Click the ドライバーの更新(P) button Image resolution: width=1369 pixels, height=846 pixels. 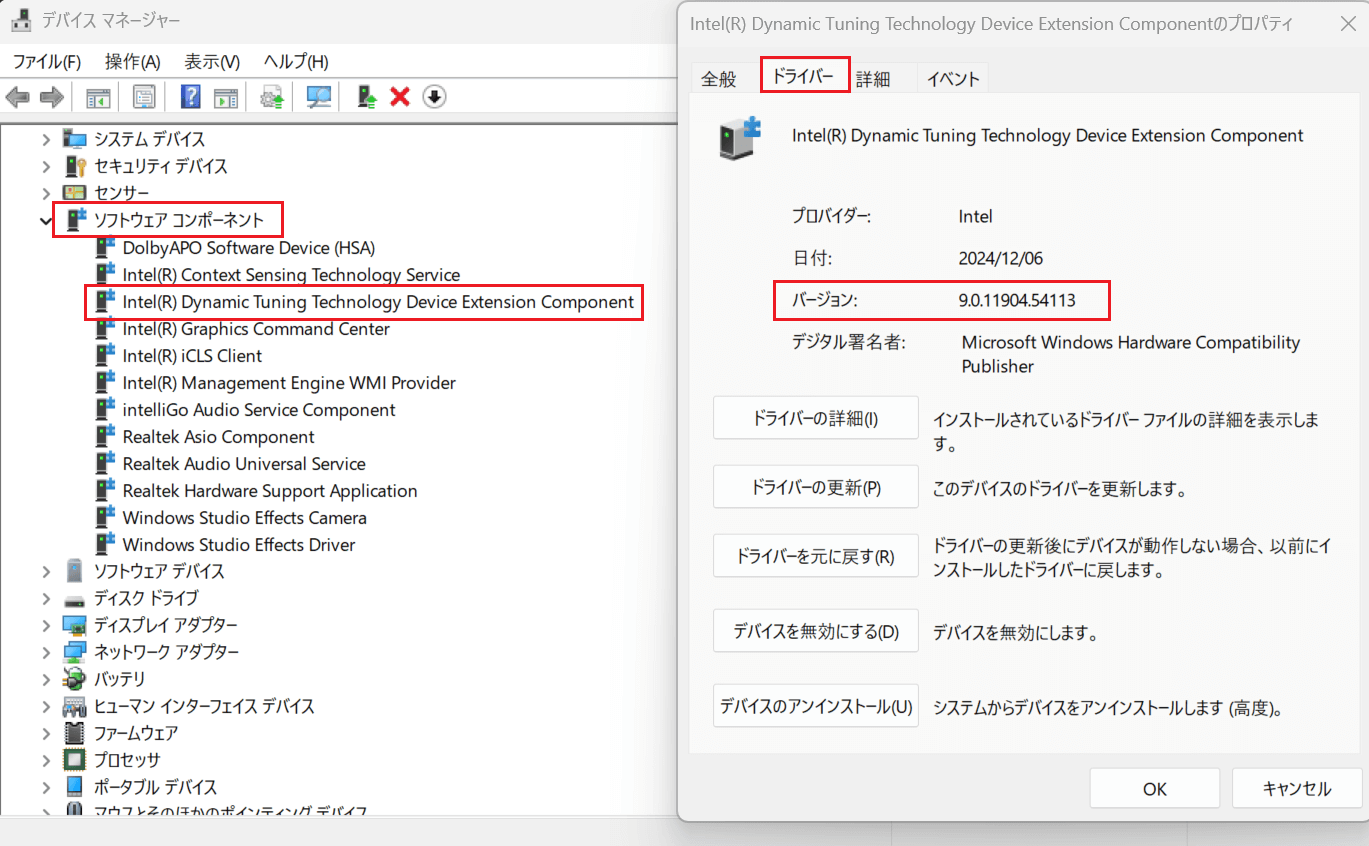pyautogui.click(x=815, y=487)
